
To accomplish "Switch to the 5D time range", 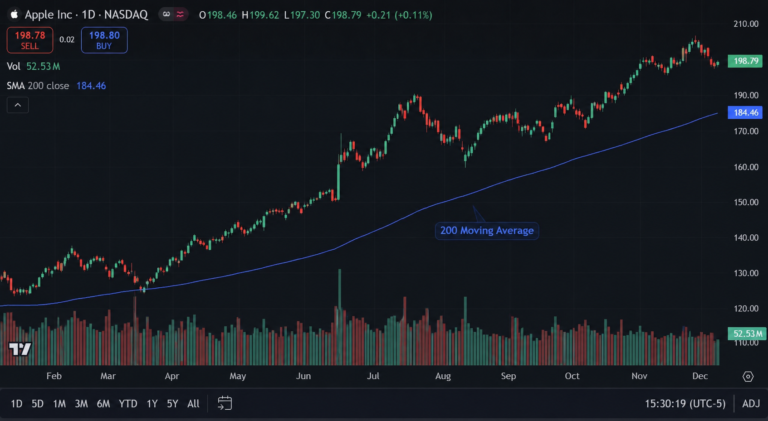I will click(37, 404).
